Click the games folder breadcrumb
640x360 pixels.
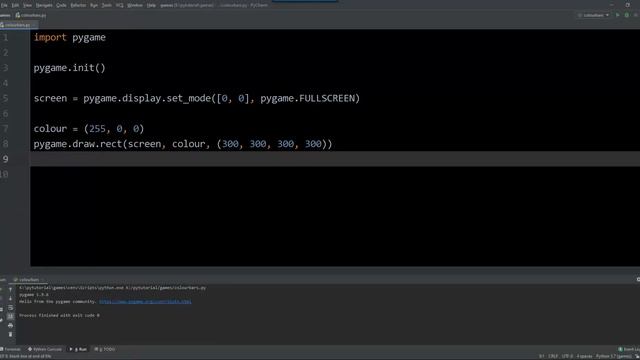pos(5,15)
